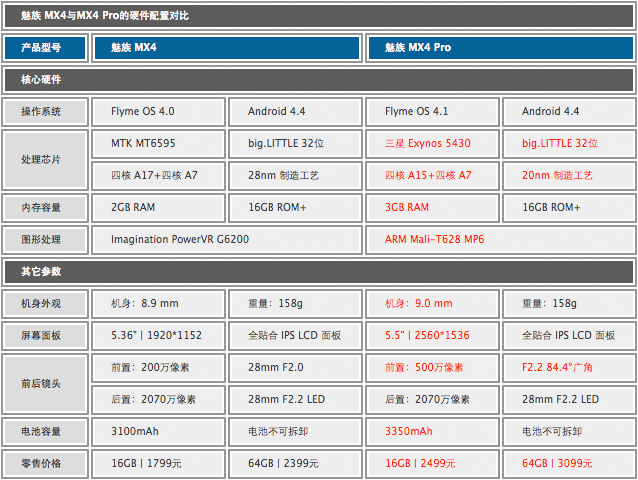Click 16GB ROM+ beside 3GB RAM
This screenshot has height=480, width=638.
click(569, 207)
